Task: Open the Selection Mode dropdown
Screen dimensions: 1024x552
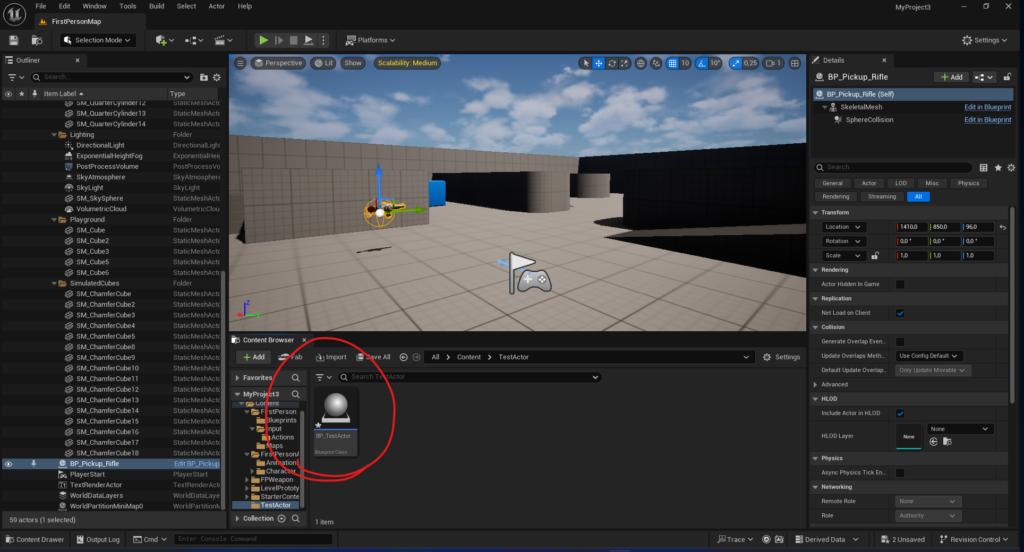Action: 100,40
